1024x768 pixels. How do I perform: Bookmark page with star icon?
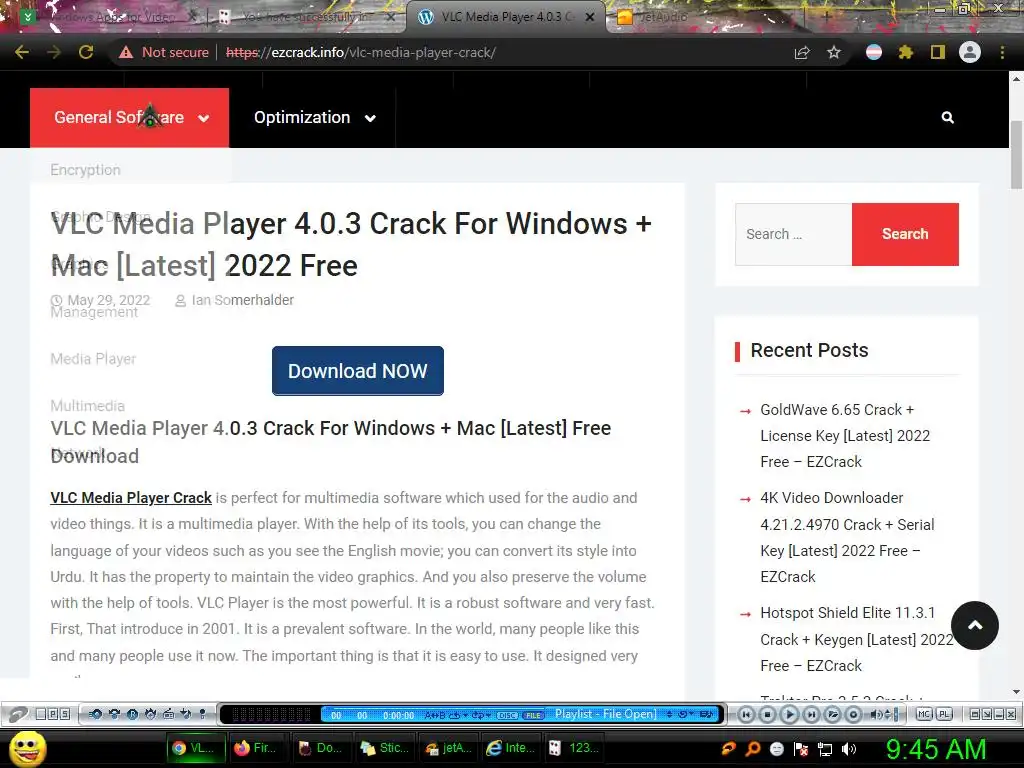[x=834, y=52]
